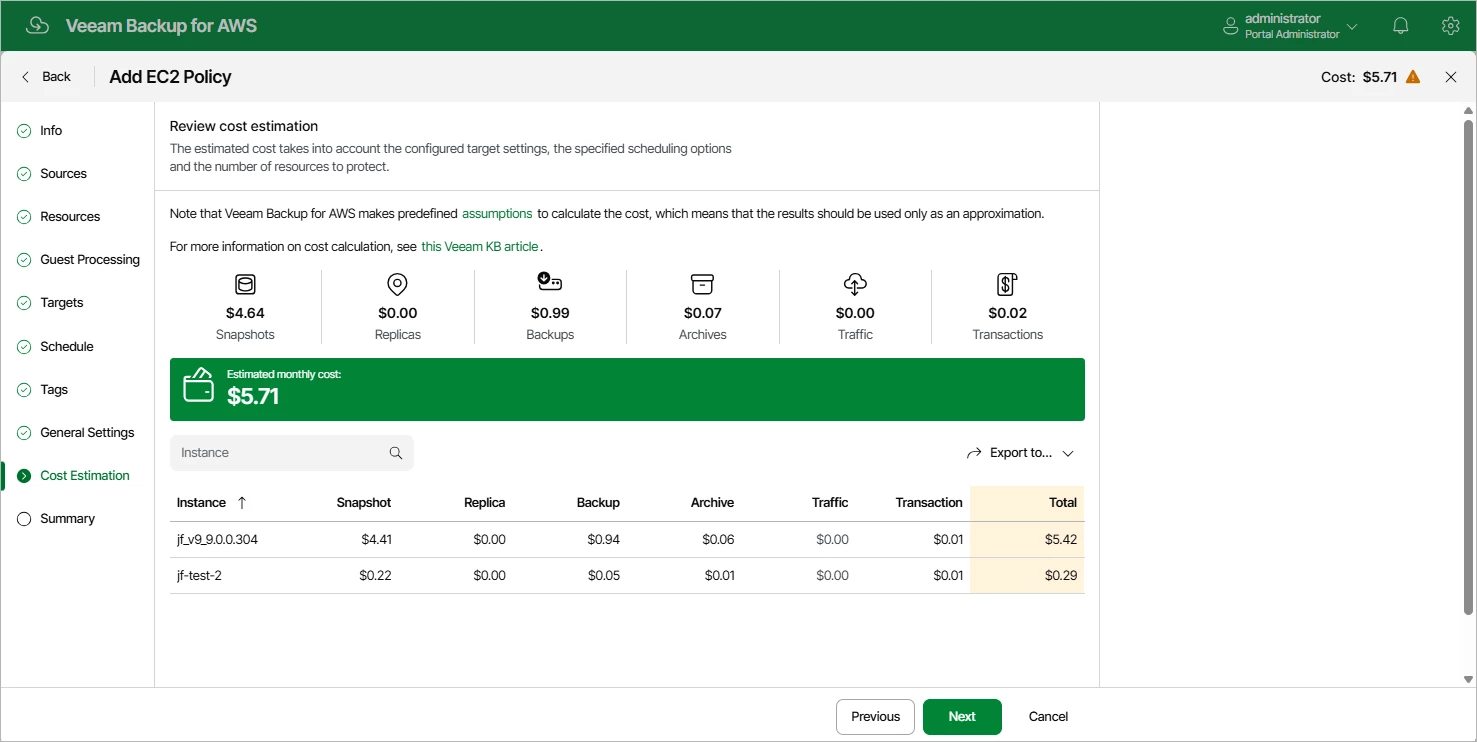Sort by the Snapshot column header
Screen dimensions: 1477x742
pyautogui.click(x=364, y=503)
